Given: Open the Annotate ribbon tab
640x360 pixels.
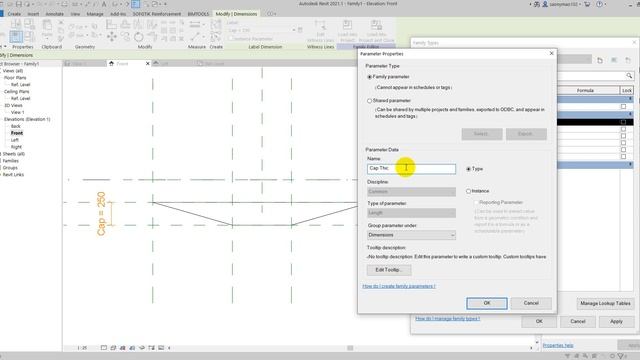Looking at the screenshot, I should (x=54, y=14).
